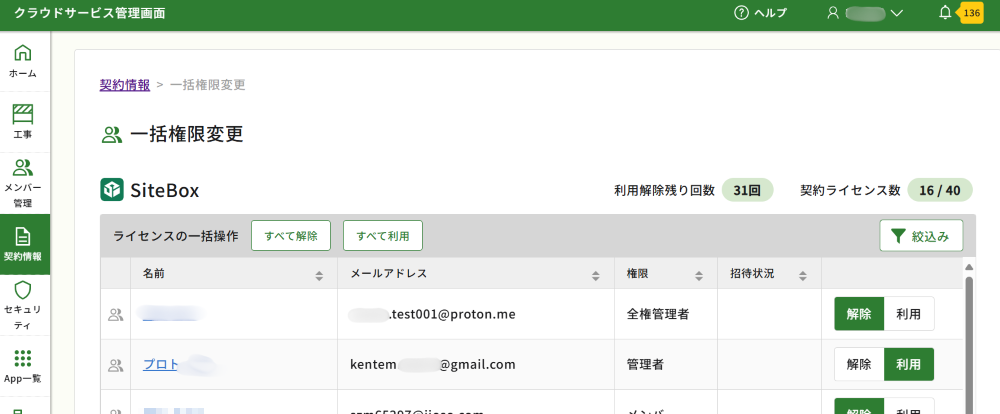Click the 契約情報 breadcrumb link

(125, 85)
